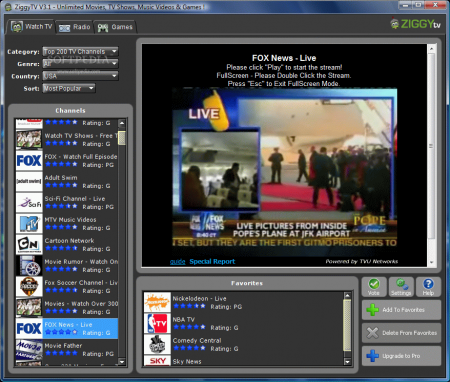The image size is (450, 382).
Task: Click the Radio tab icon
Action: [x=64, y=28]
